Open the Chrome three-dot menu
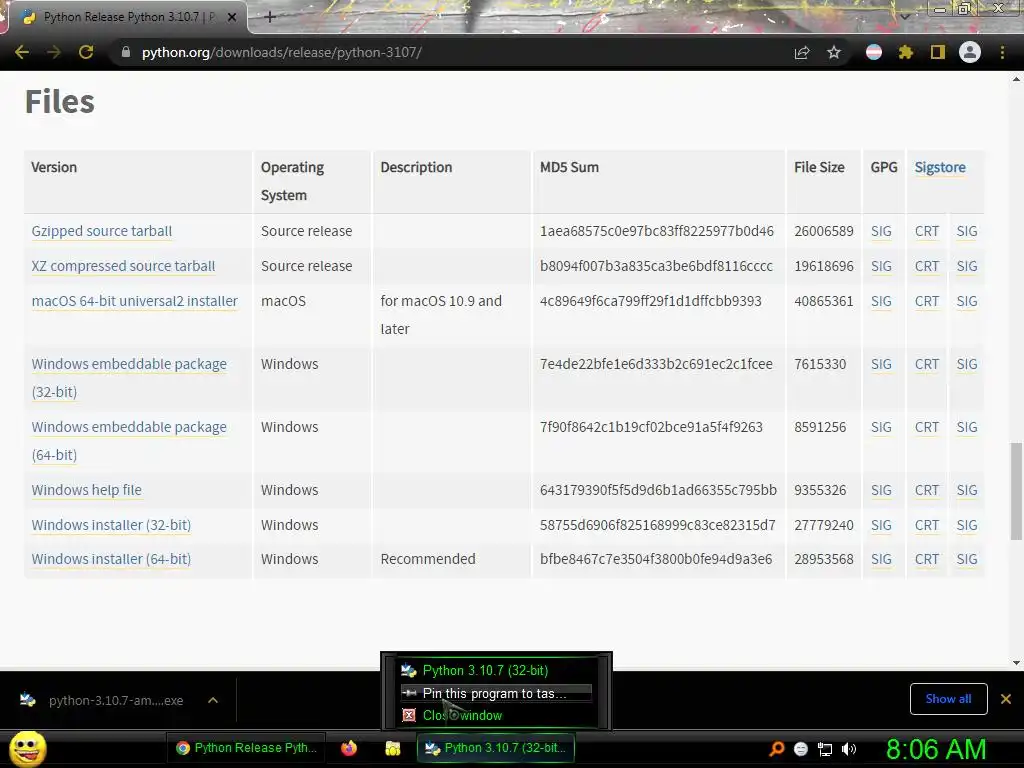Viewport: 1024px width, 768px height. 1002,52
